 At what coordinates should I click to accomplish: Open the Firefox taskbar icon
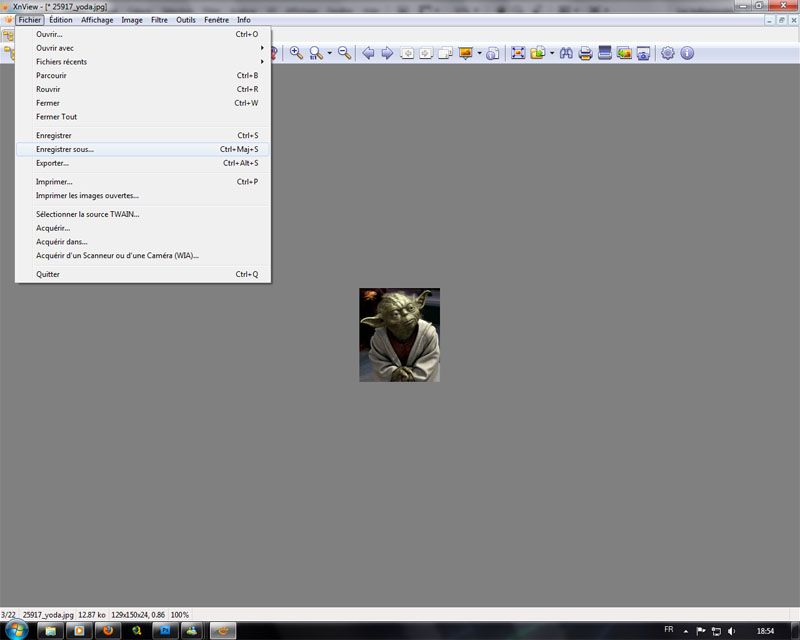coord(108,631)
